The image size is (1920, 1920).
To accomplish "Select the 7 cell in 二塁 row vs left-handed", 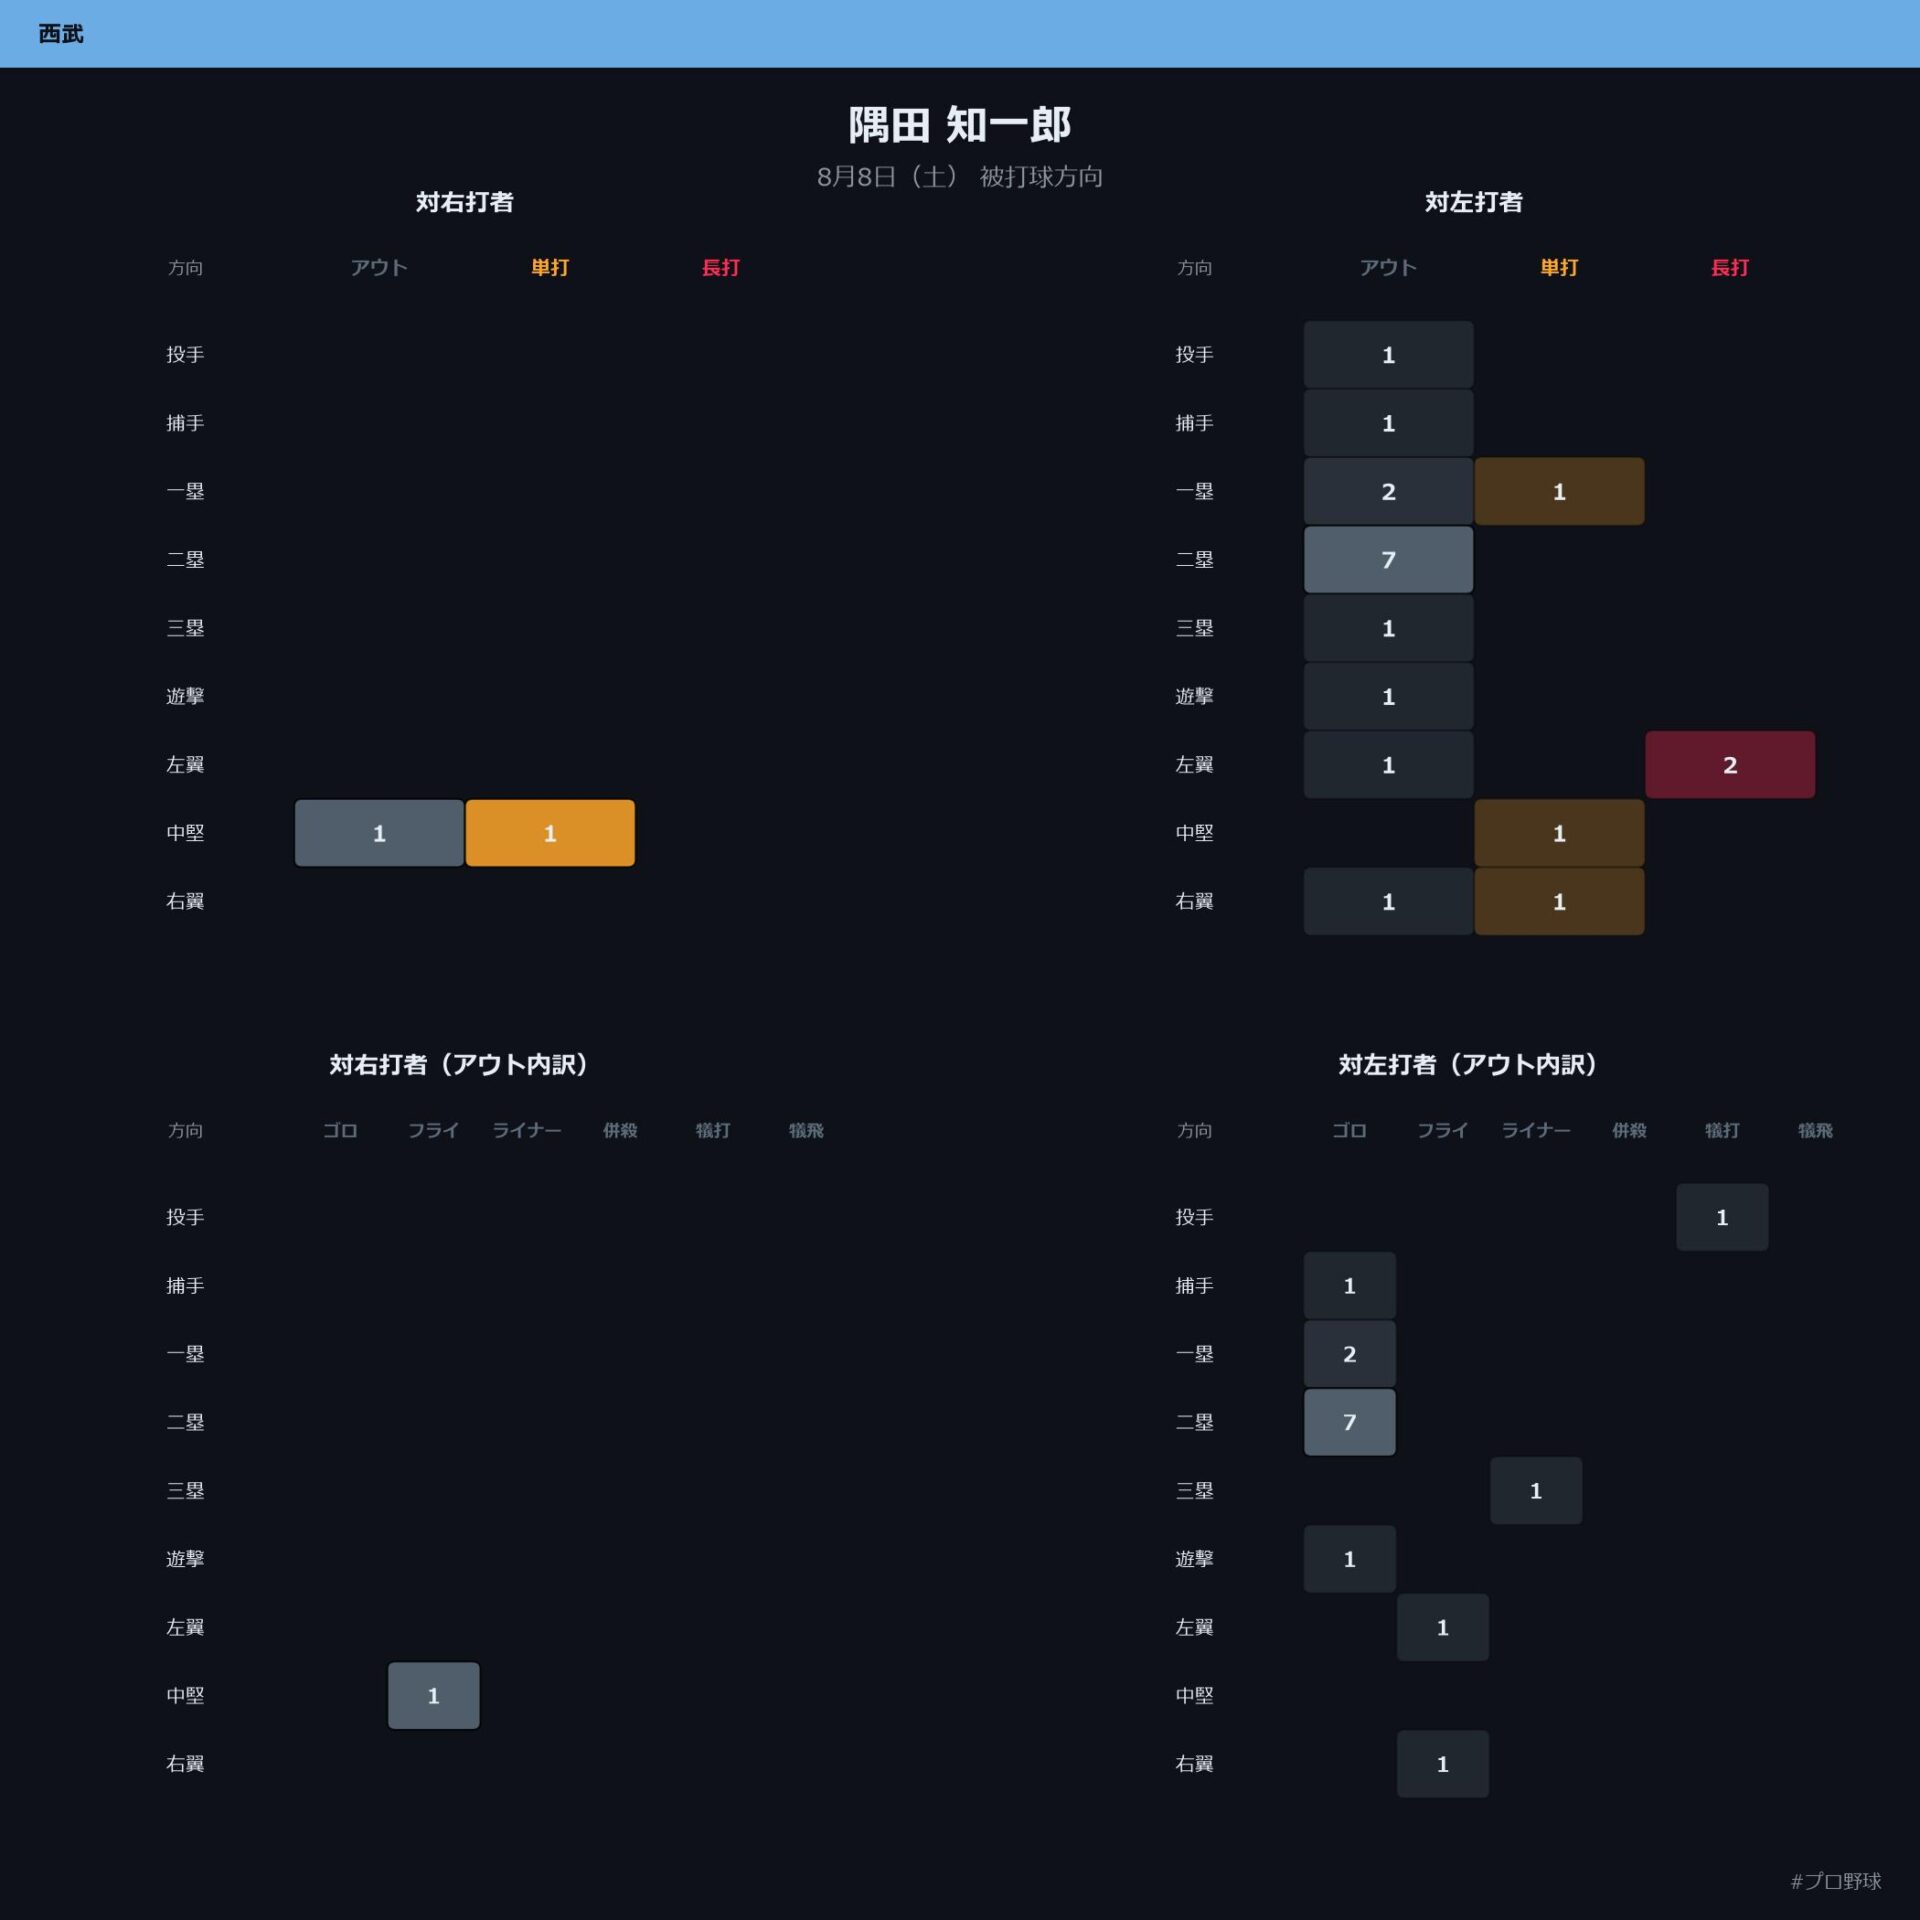I will tap(1388, 560).
